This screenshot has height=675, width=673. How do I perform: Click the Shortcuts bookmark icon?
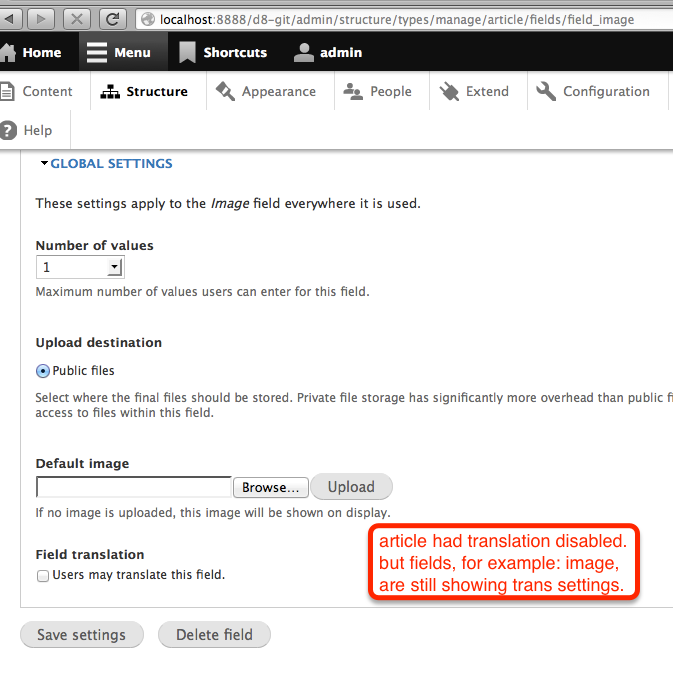coord(187,53)
